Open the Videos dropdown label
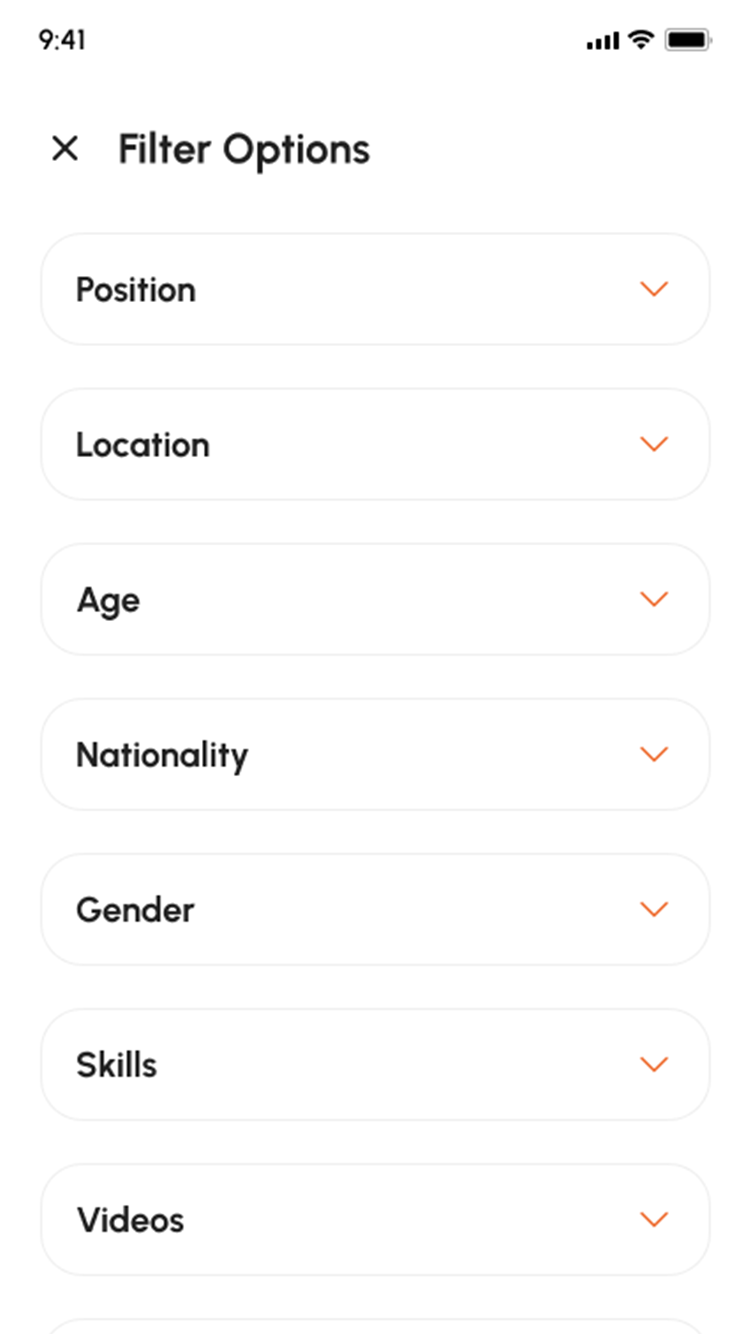Screen dimensions: 750x1334 (x=131, y=1220)
